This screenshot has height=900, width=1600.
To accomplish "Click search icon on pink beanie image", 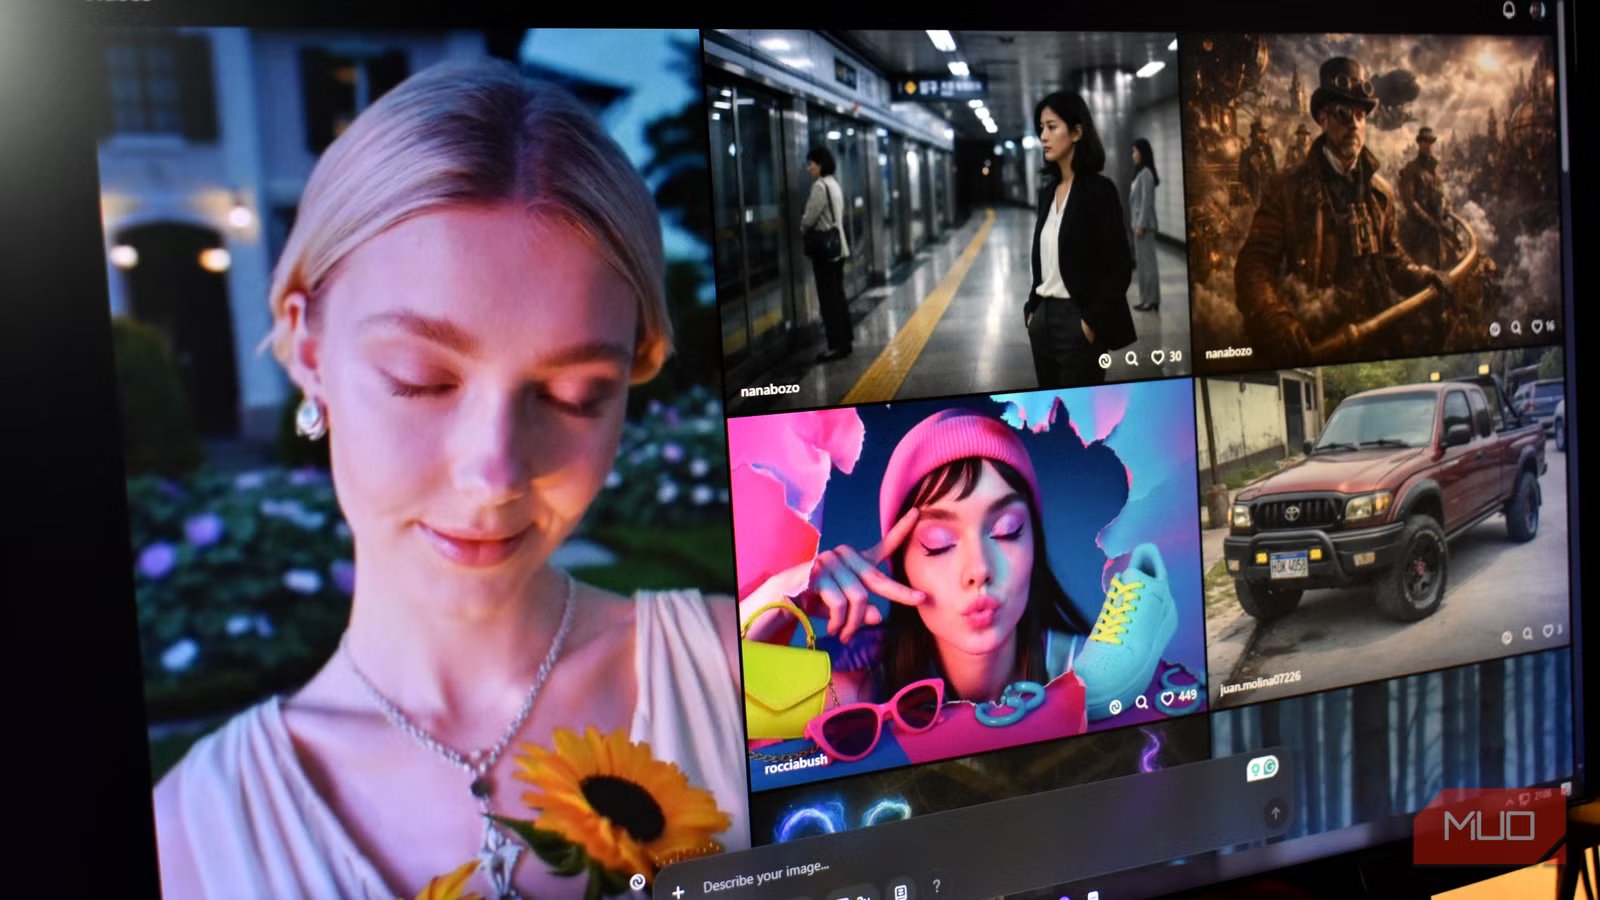I will pyautogui.click(x=1141, y=703).
